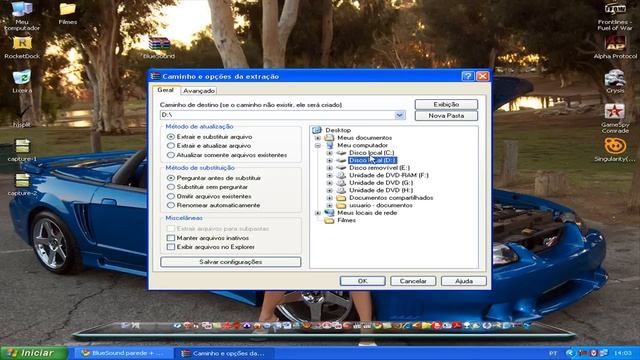Confirm extraction with OK button
The image size is (640, 360).
362,281
